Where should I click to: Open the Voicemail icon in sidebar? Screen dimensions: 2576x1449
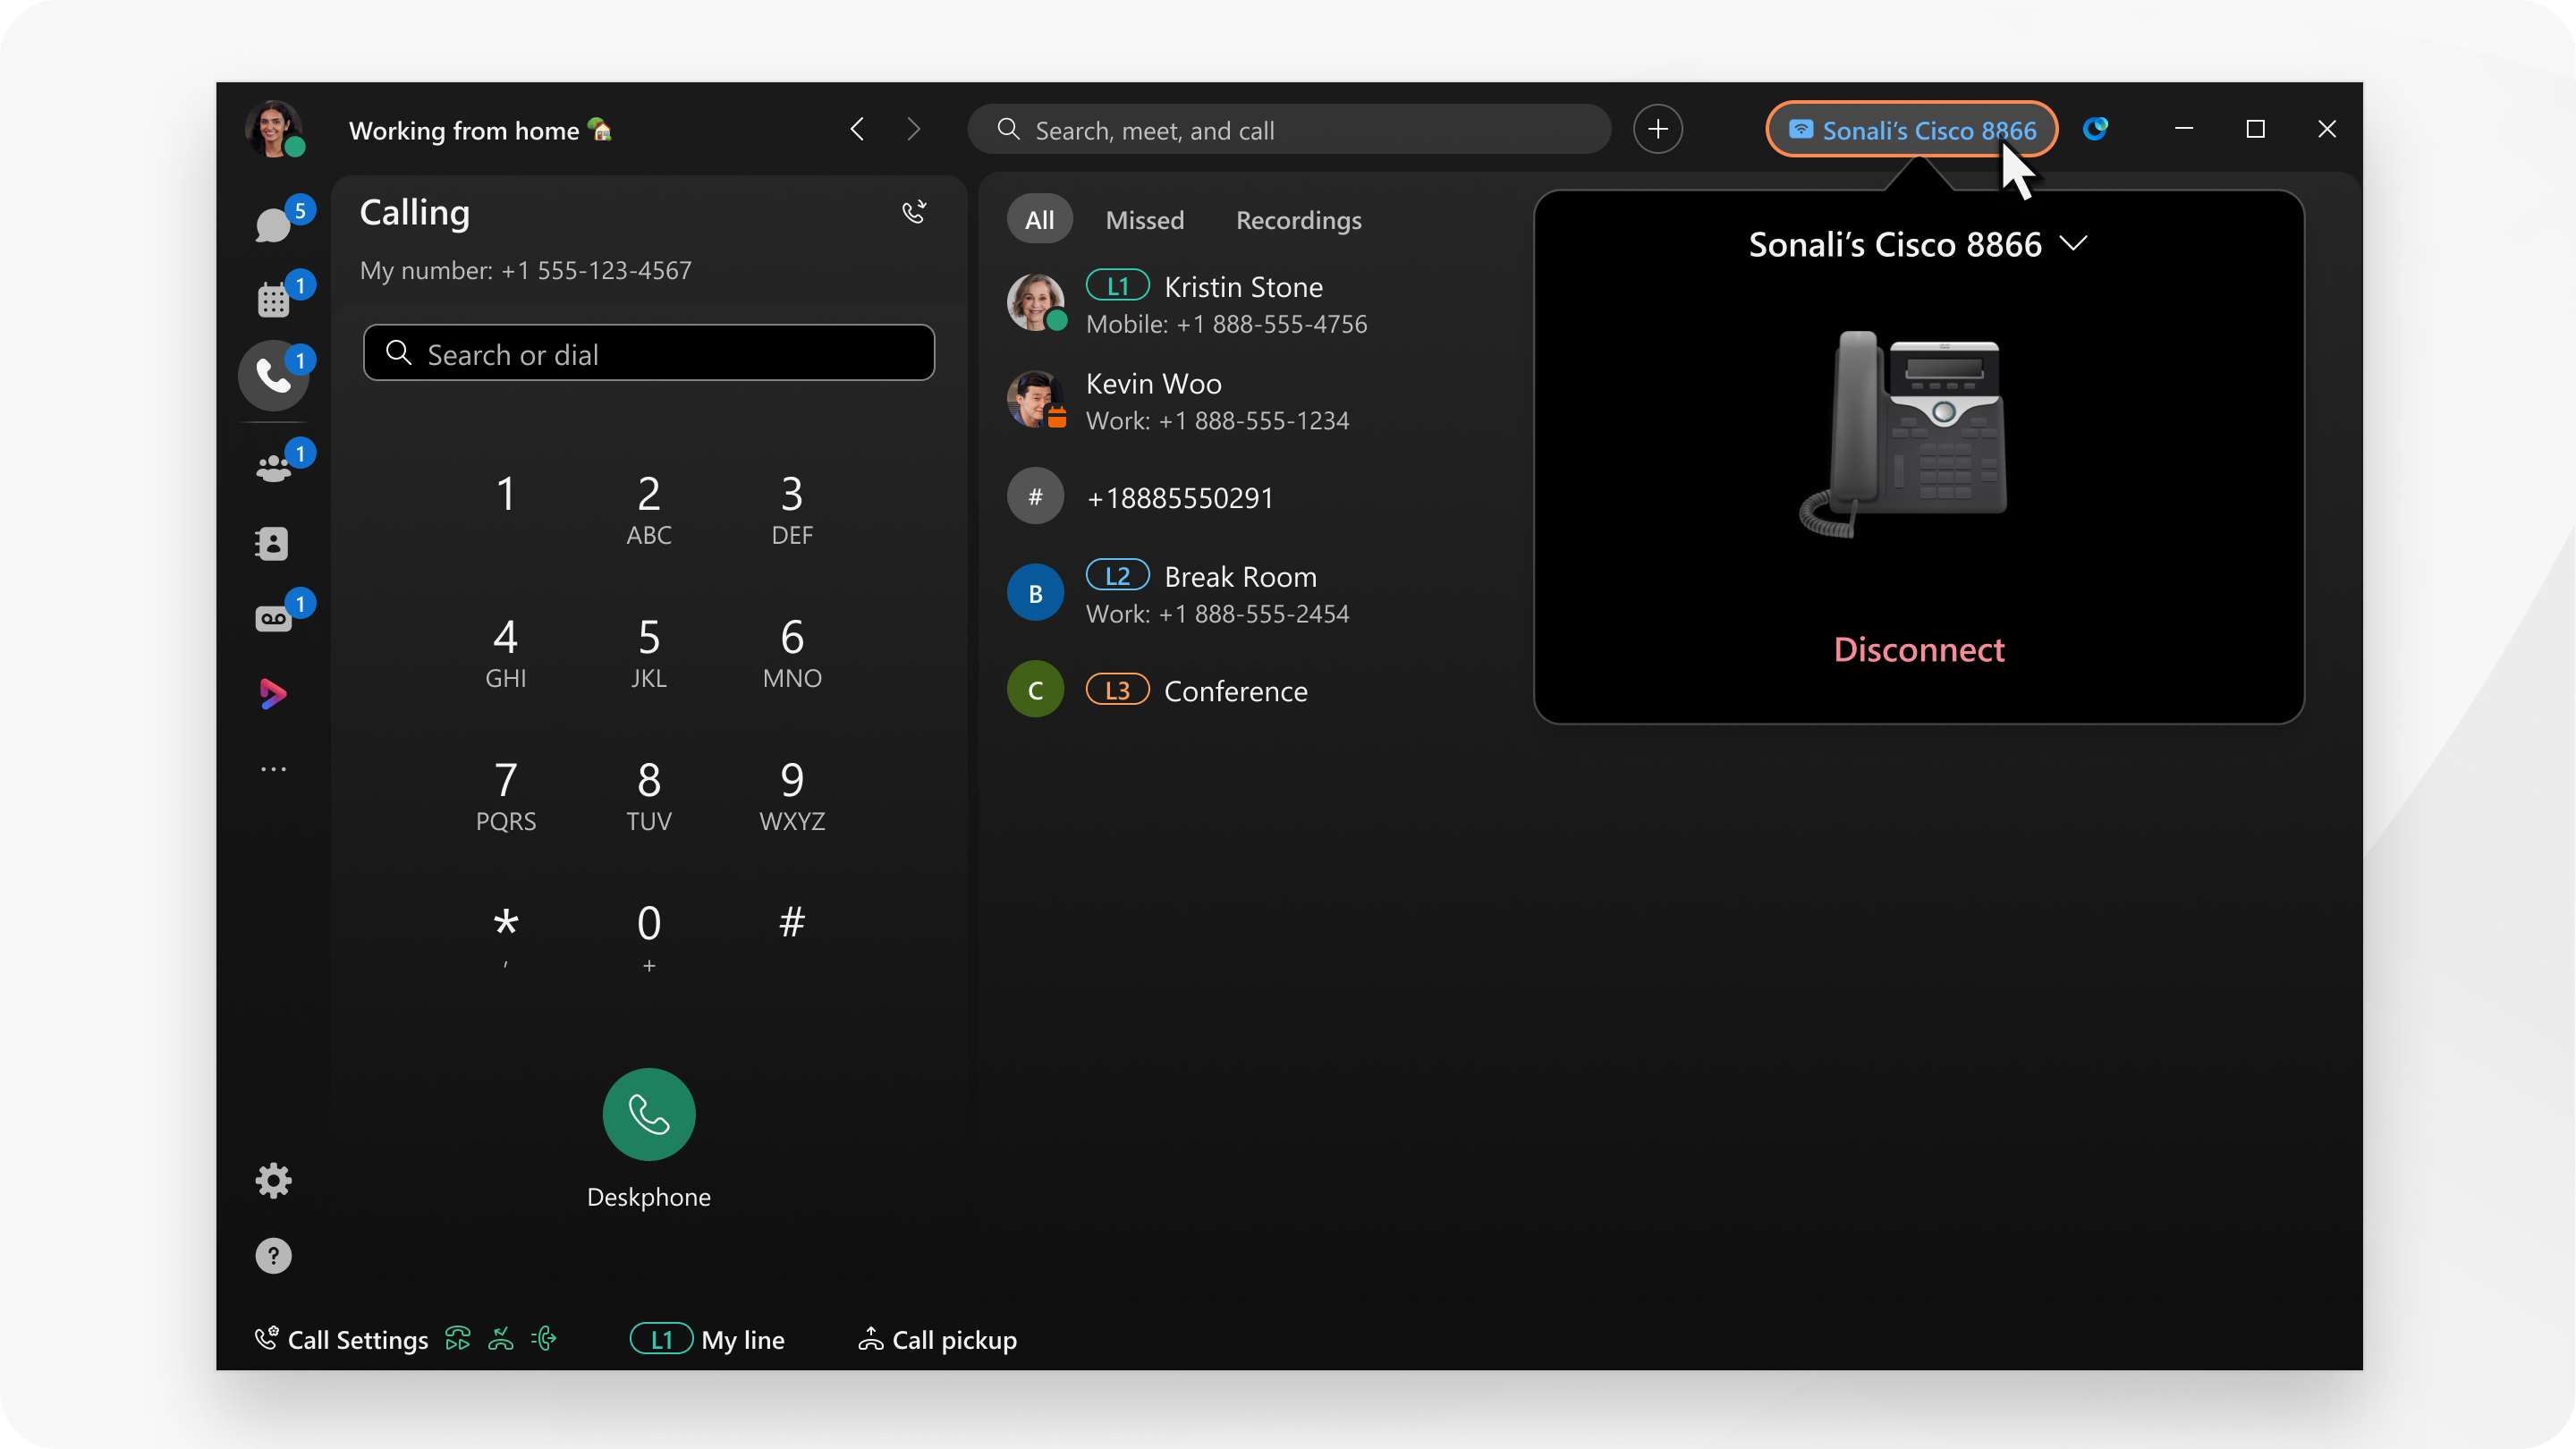coord(272,619)
